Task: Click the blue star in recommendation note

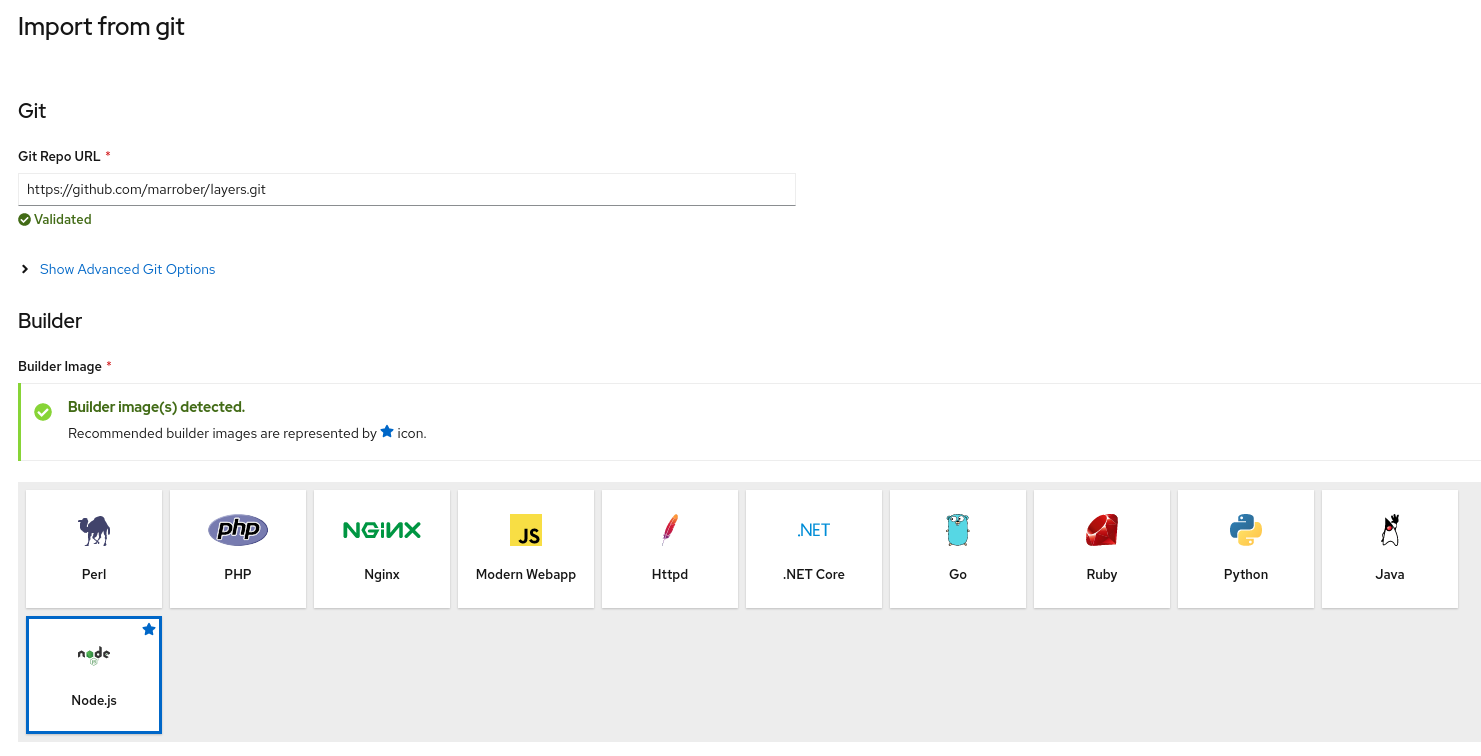Action: (x=387, y=432)
